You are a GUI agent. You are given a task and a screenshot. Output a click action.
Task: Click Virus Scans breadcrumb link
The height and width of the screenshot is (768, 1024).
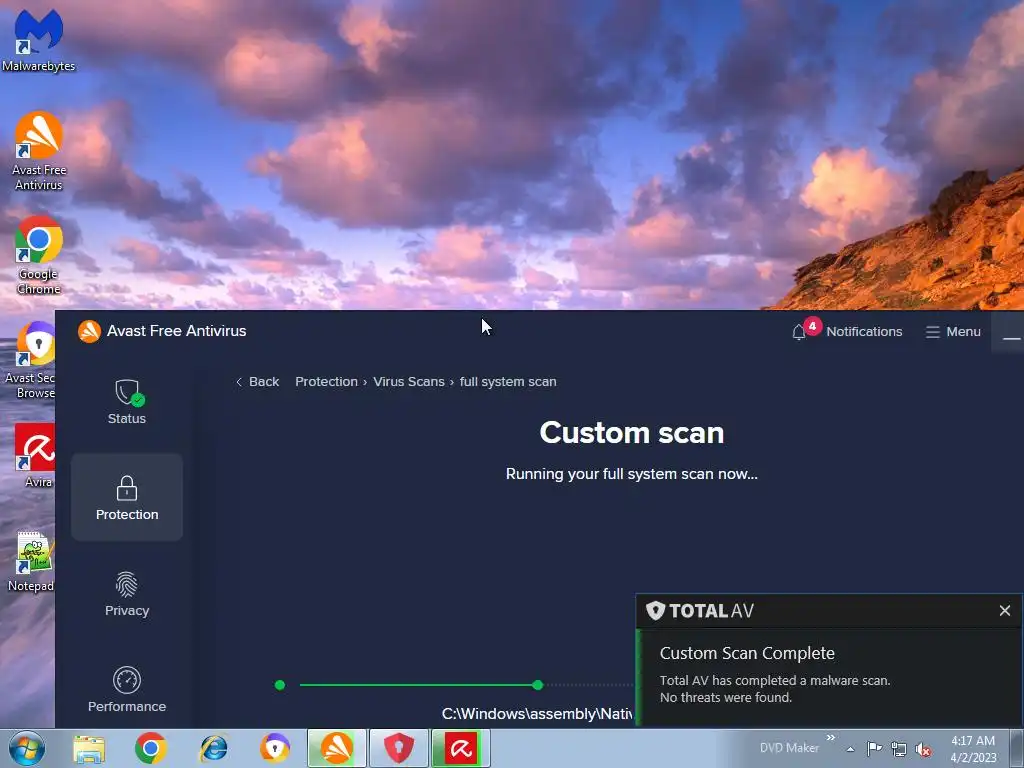(x=409, y=381)
